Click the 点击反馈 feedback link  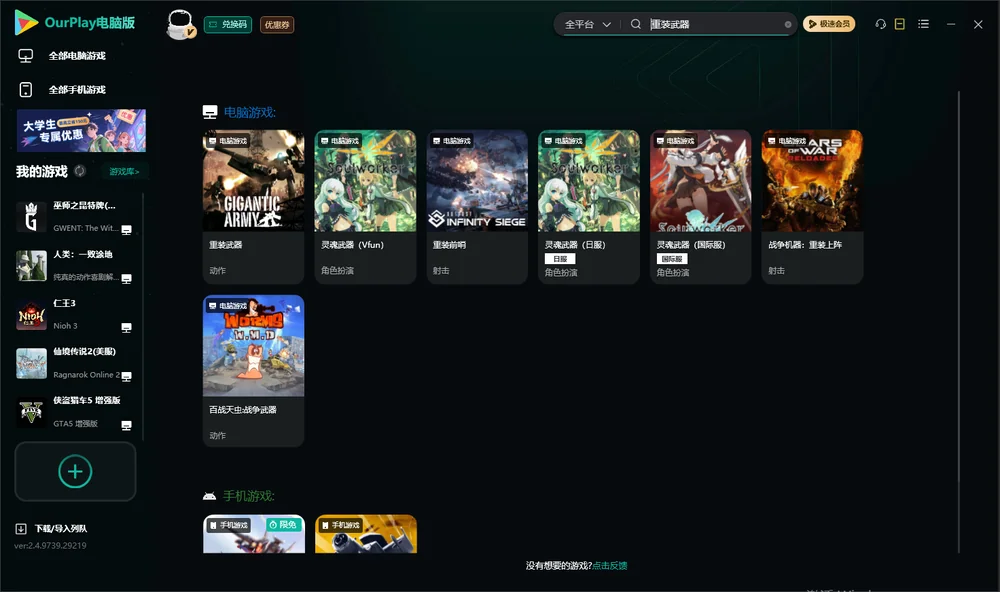coord(610,565)
